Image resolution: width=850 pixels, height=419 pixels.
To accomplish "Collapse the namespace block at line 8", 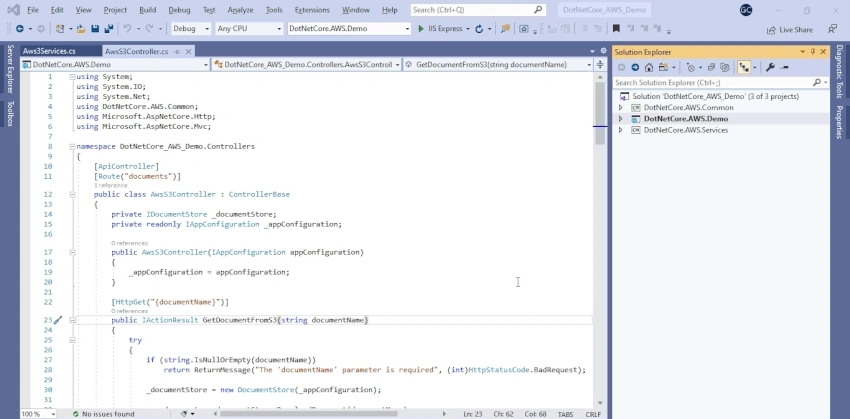I will [x=72, y=146].
